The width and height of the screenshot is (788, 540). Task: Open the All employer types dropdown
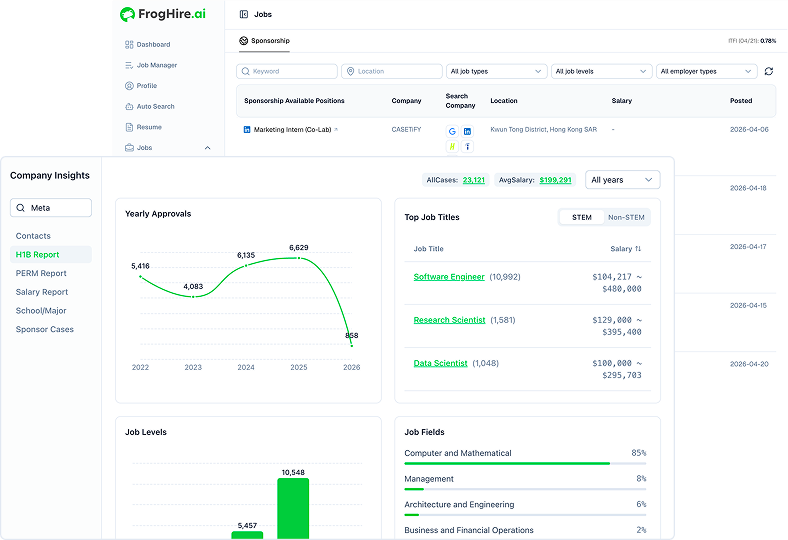(707, 71)
